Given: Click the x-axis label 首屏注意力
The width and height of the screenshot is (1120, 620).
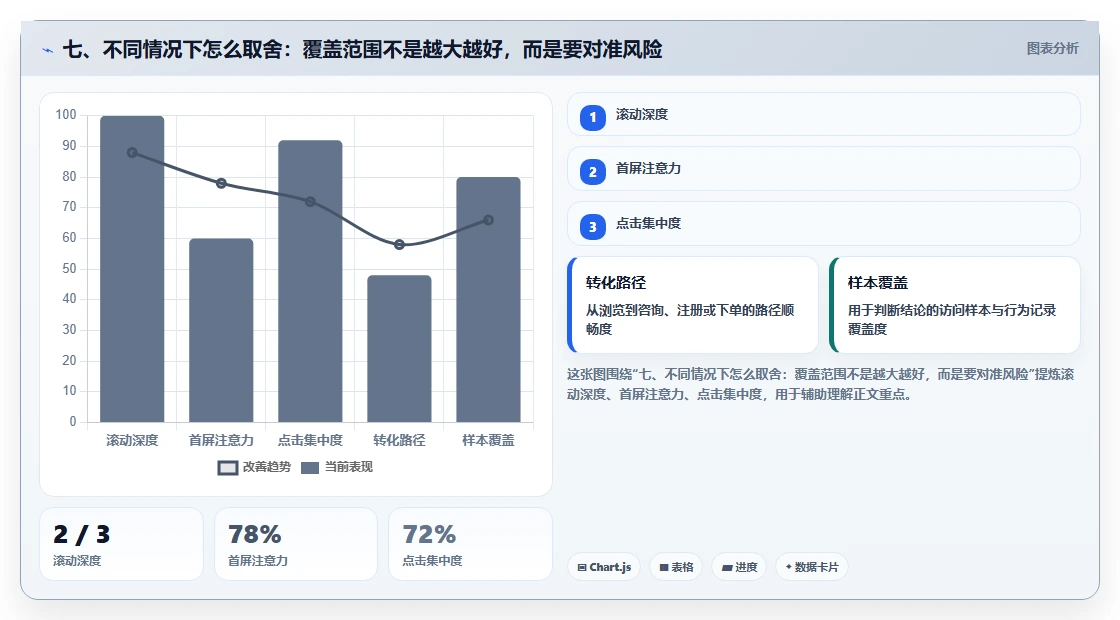Looking at the screenshot, I should 221,441.
